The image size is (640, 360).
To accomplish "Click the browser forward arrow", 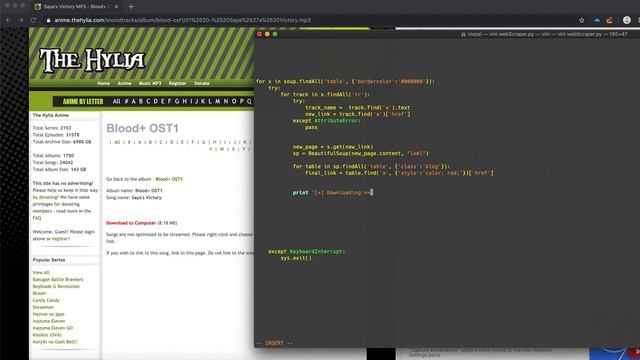I will coord(21,20).
